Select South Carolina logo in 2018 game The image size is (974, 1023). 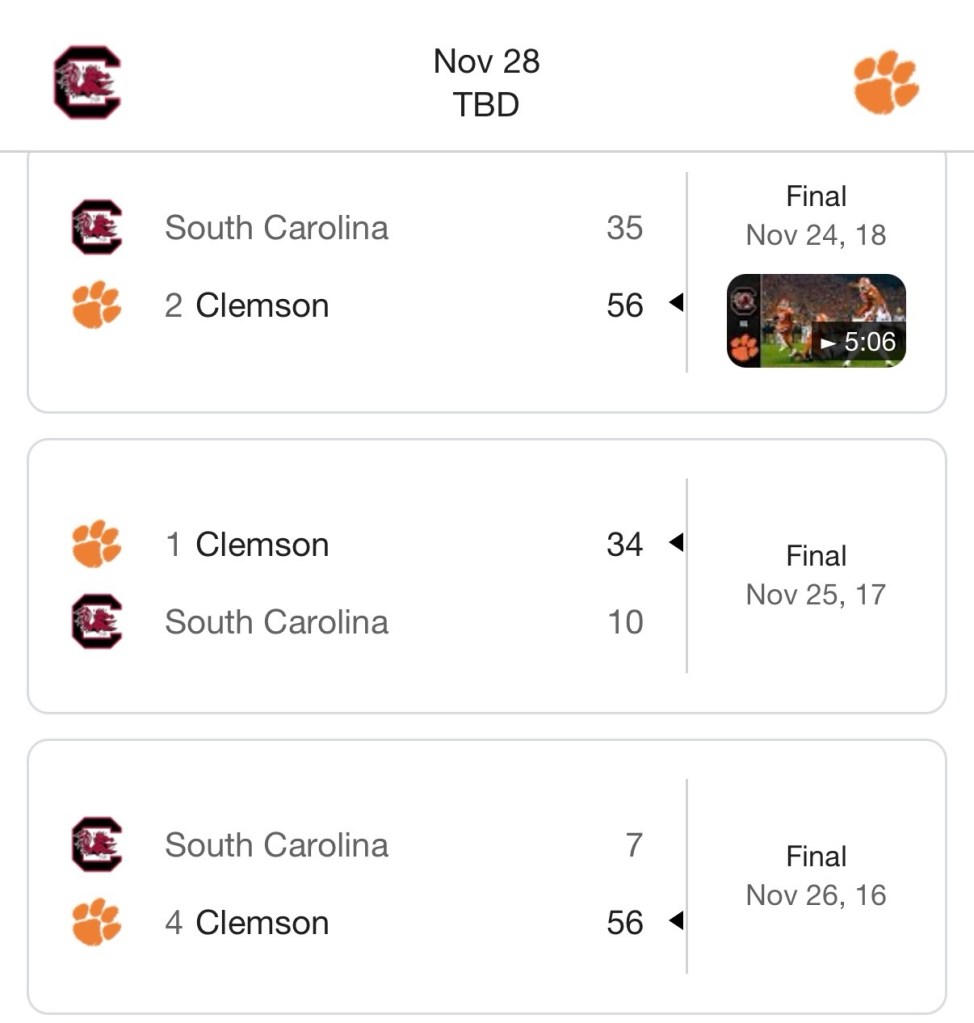point(97,227)
